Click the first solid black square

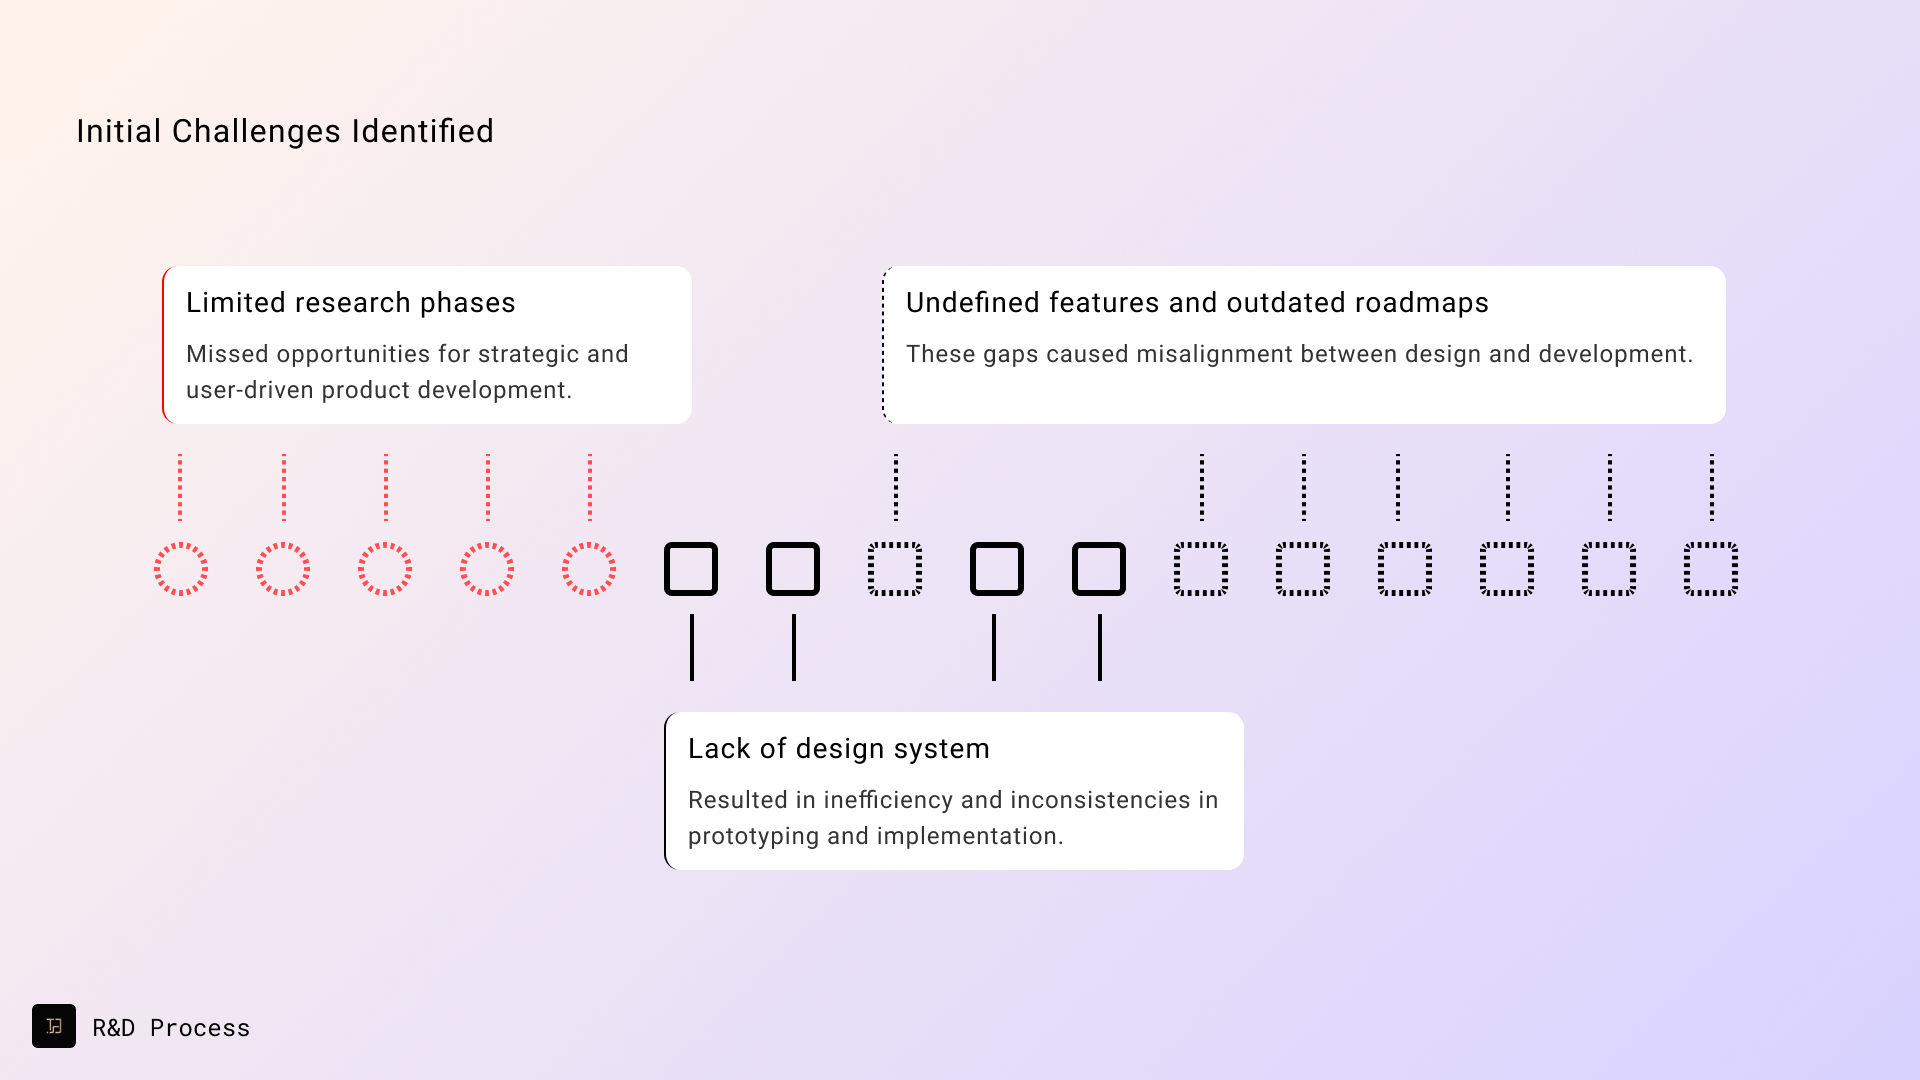point(691,569)
